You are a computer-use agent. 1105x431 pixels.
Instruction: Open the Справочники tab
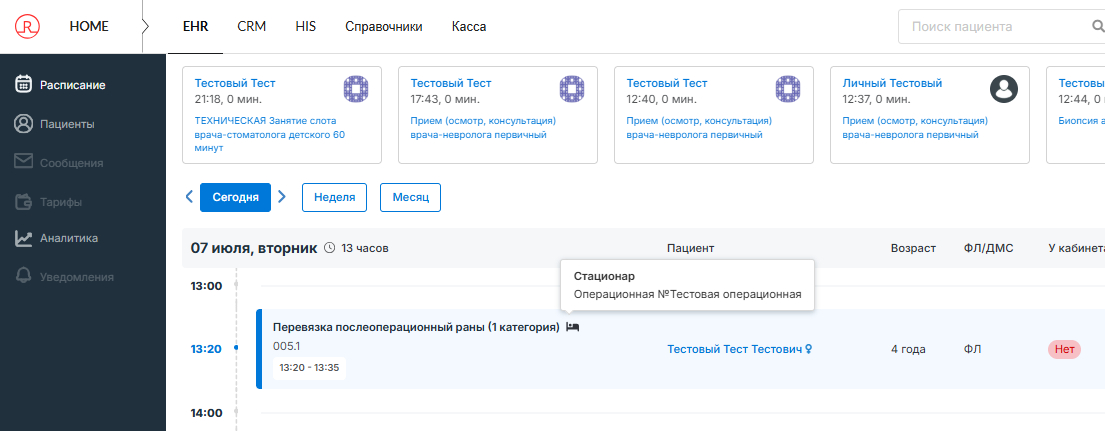pos(383,27)
